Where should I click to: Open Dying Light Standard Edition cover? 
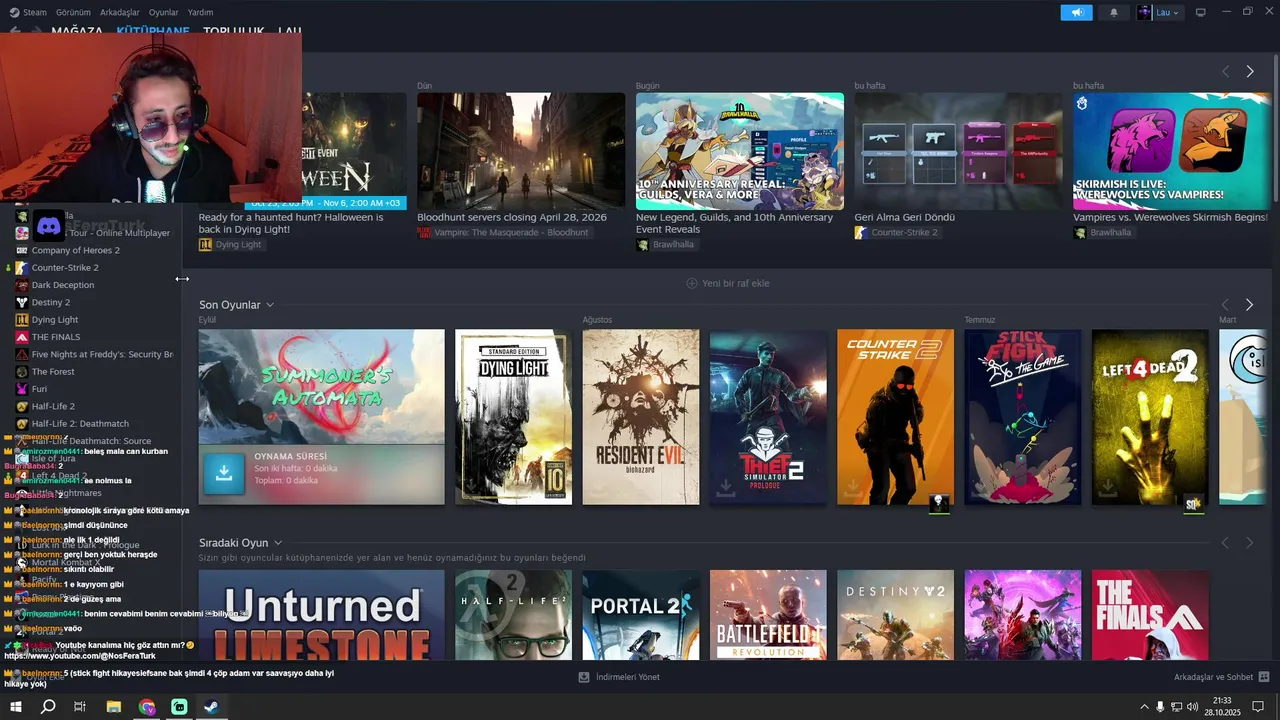tap(513, 417)
